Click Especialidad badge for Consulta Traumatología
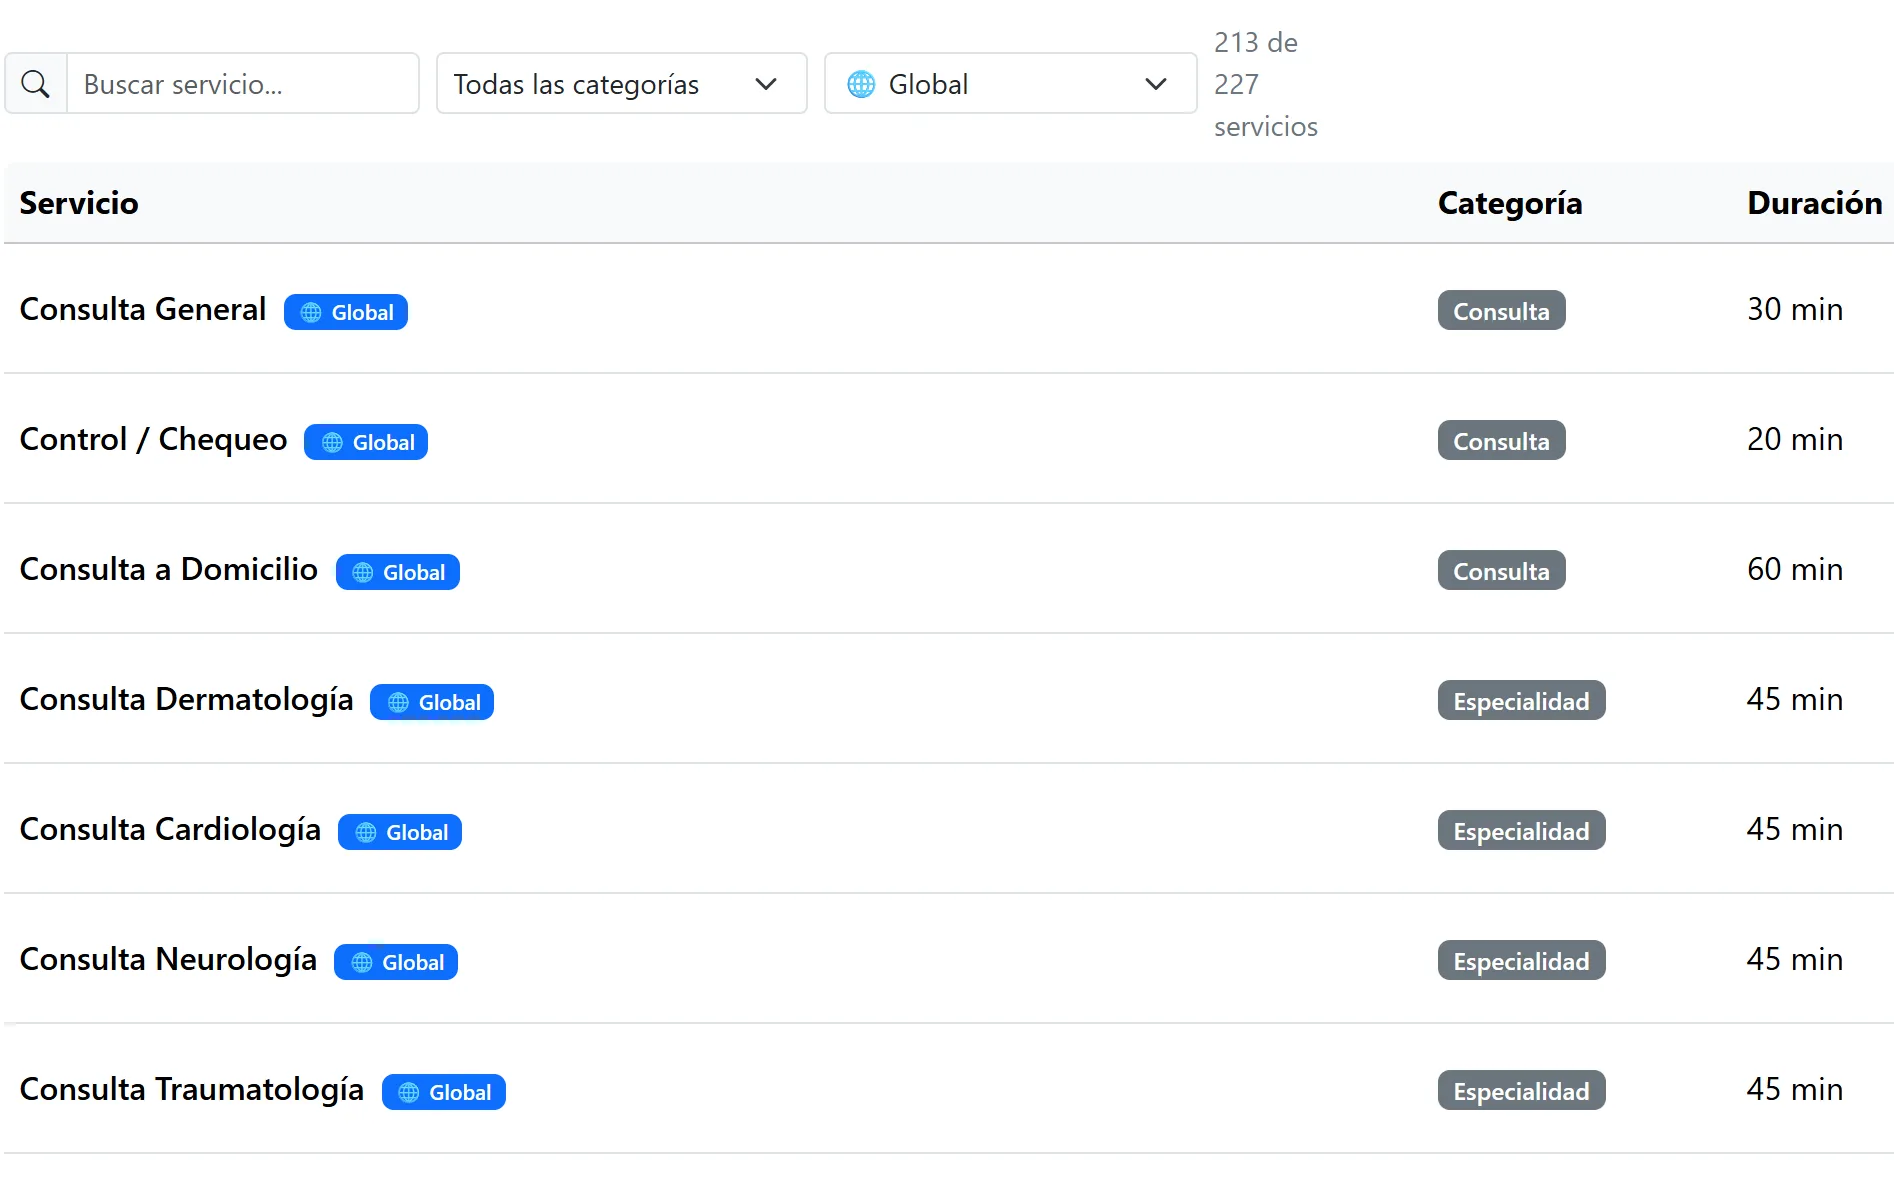The width and height of the screenshot is (1894, 1184). tap(1521, 1090)
